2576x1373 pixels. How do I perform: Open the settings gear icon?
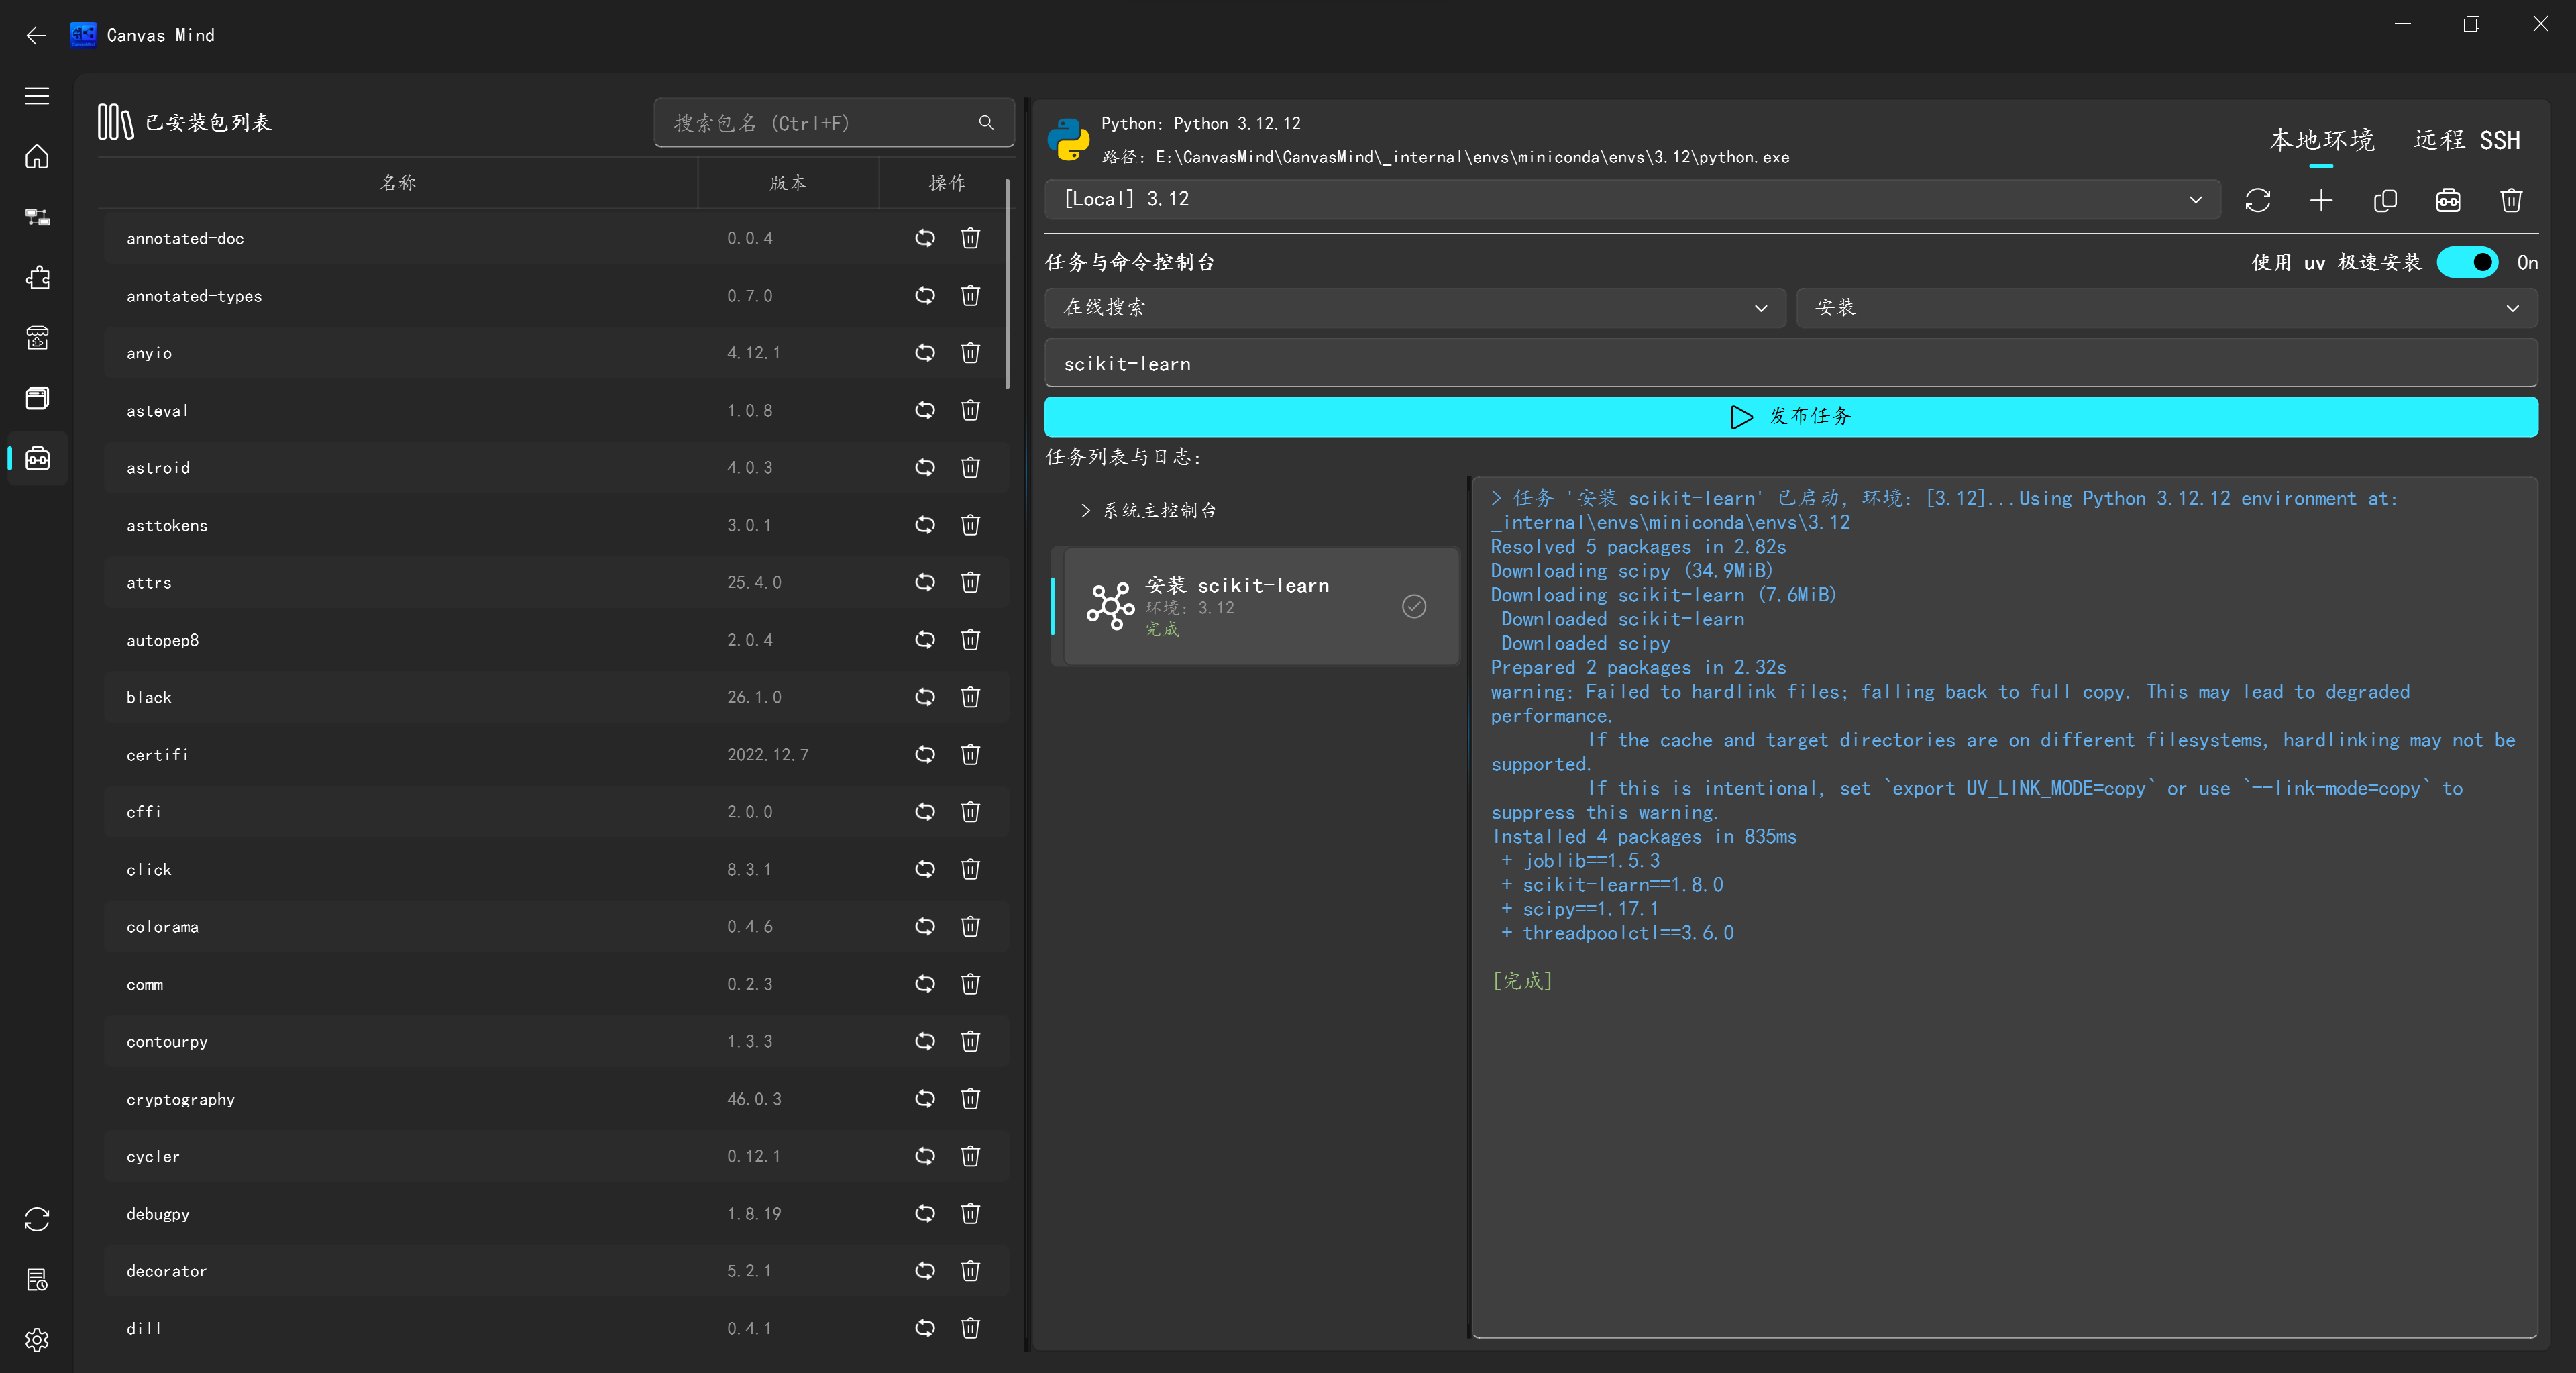(37, 1340)
